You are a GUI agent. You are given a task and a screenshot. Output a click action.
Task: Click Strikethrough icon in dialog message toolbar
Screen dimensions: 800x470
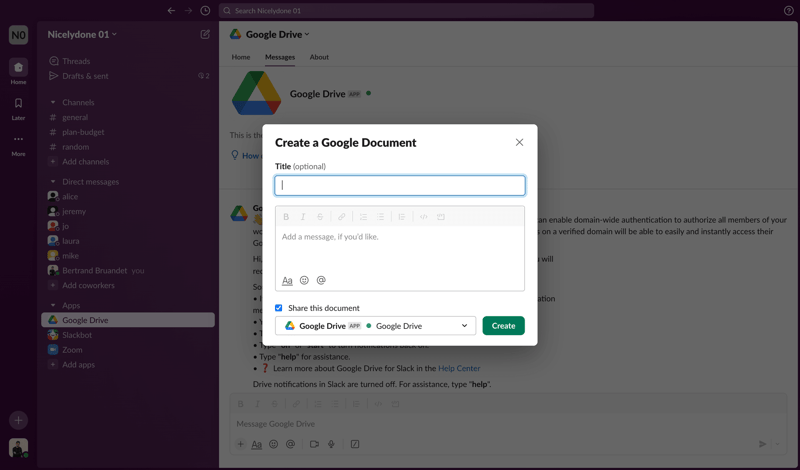[x=320, y=217]
